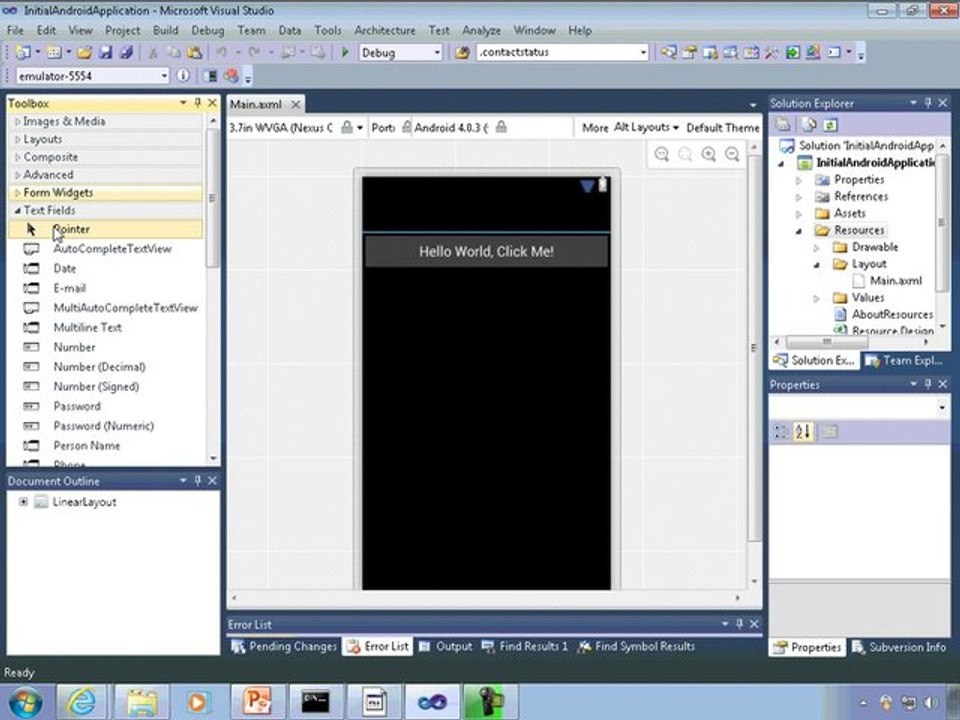Open the Debug configuration dropdown
The image size is (960, 720).
click(x=437, y=53)
